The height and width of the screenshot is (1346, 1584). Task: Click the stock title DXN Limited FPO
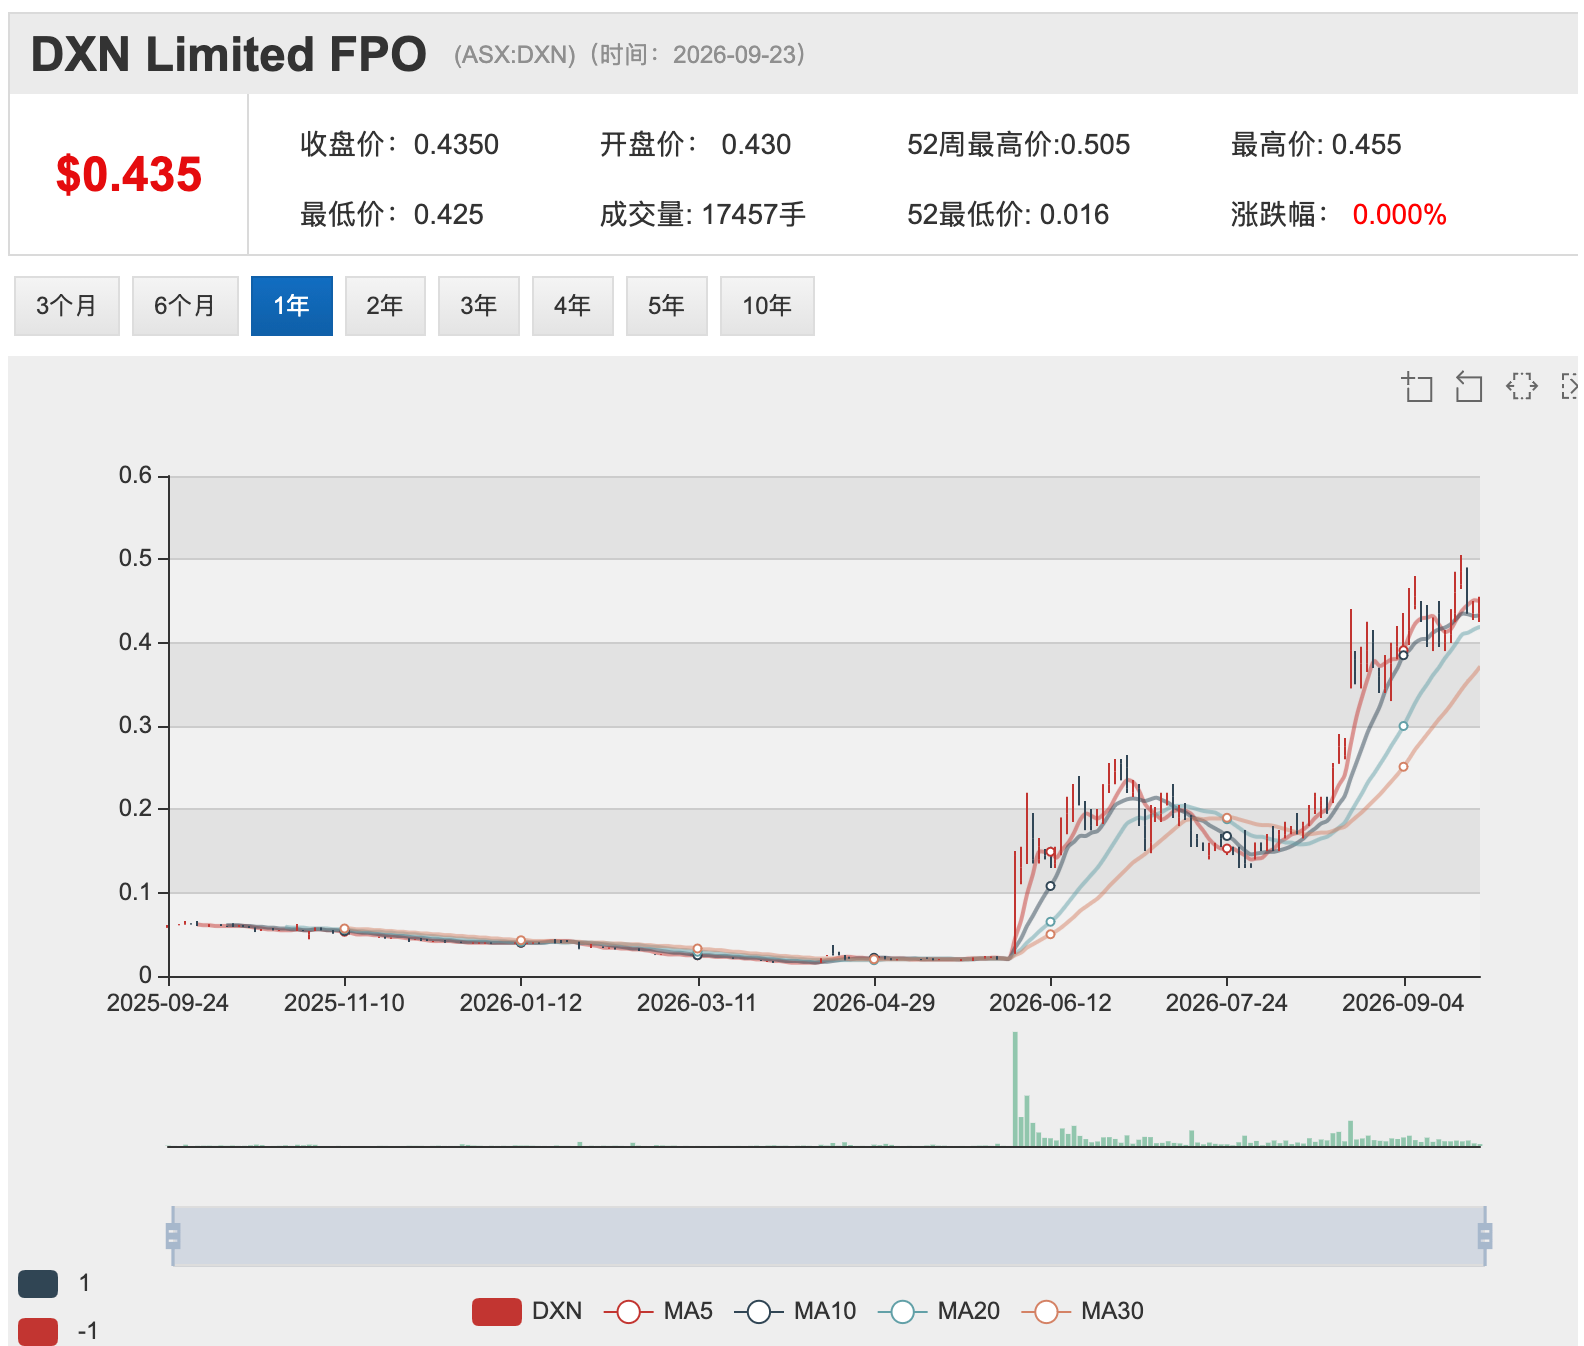[229, 55]
